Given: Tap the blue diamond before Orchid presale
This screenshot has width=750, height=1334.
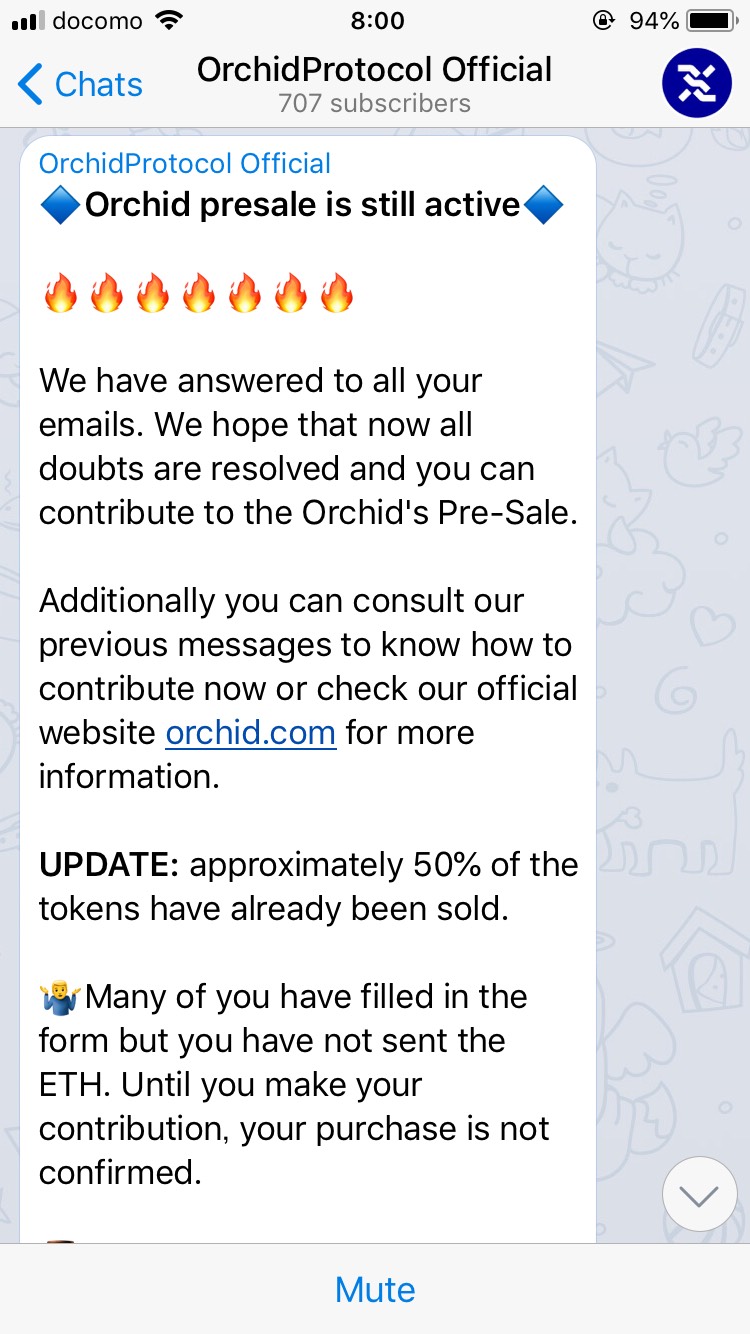Looking at the screenshot, I should (x=60, y=205).
